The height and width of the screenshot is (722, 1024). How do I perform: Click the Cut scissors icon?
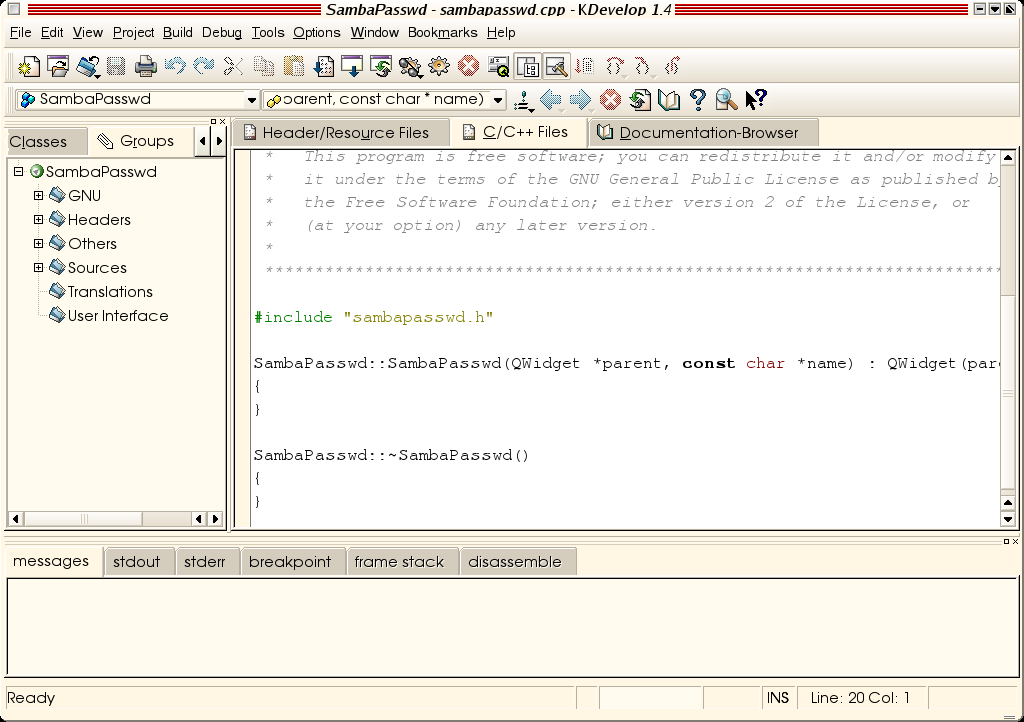tap(233, 66)
